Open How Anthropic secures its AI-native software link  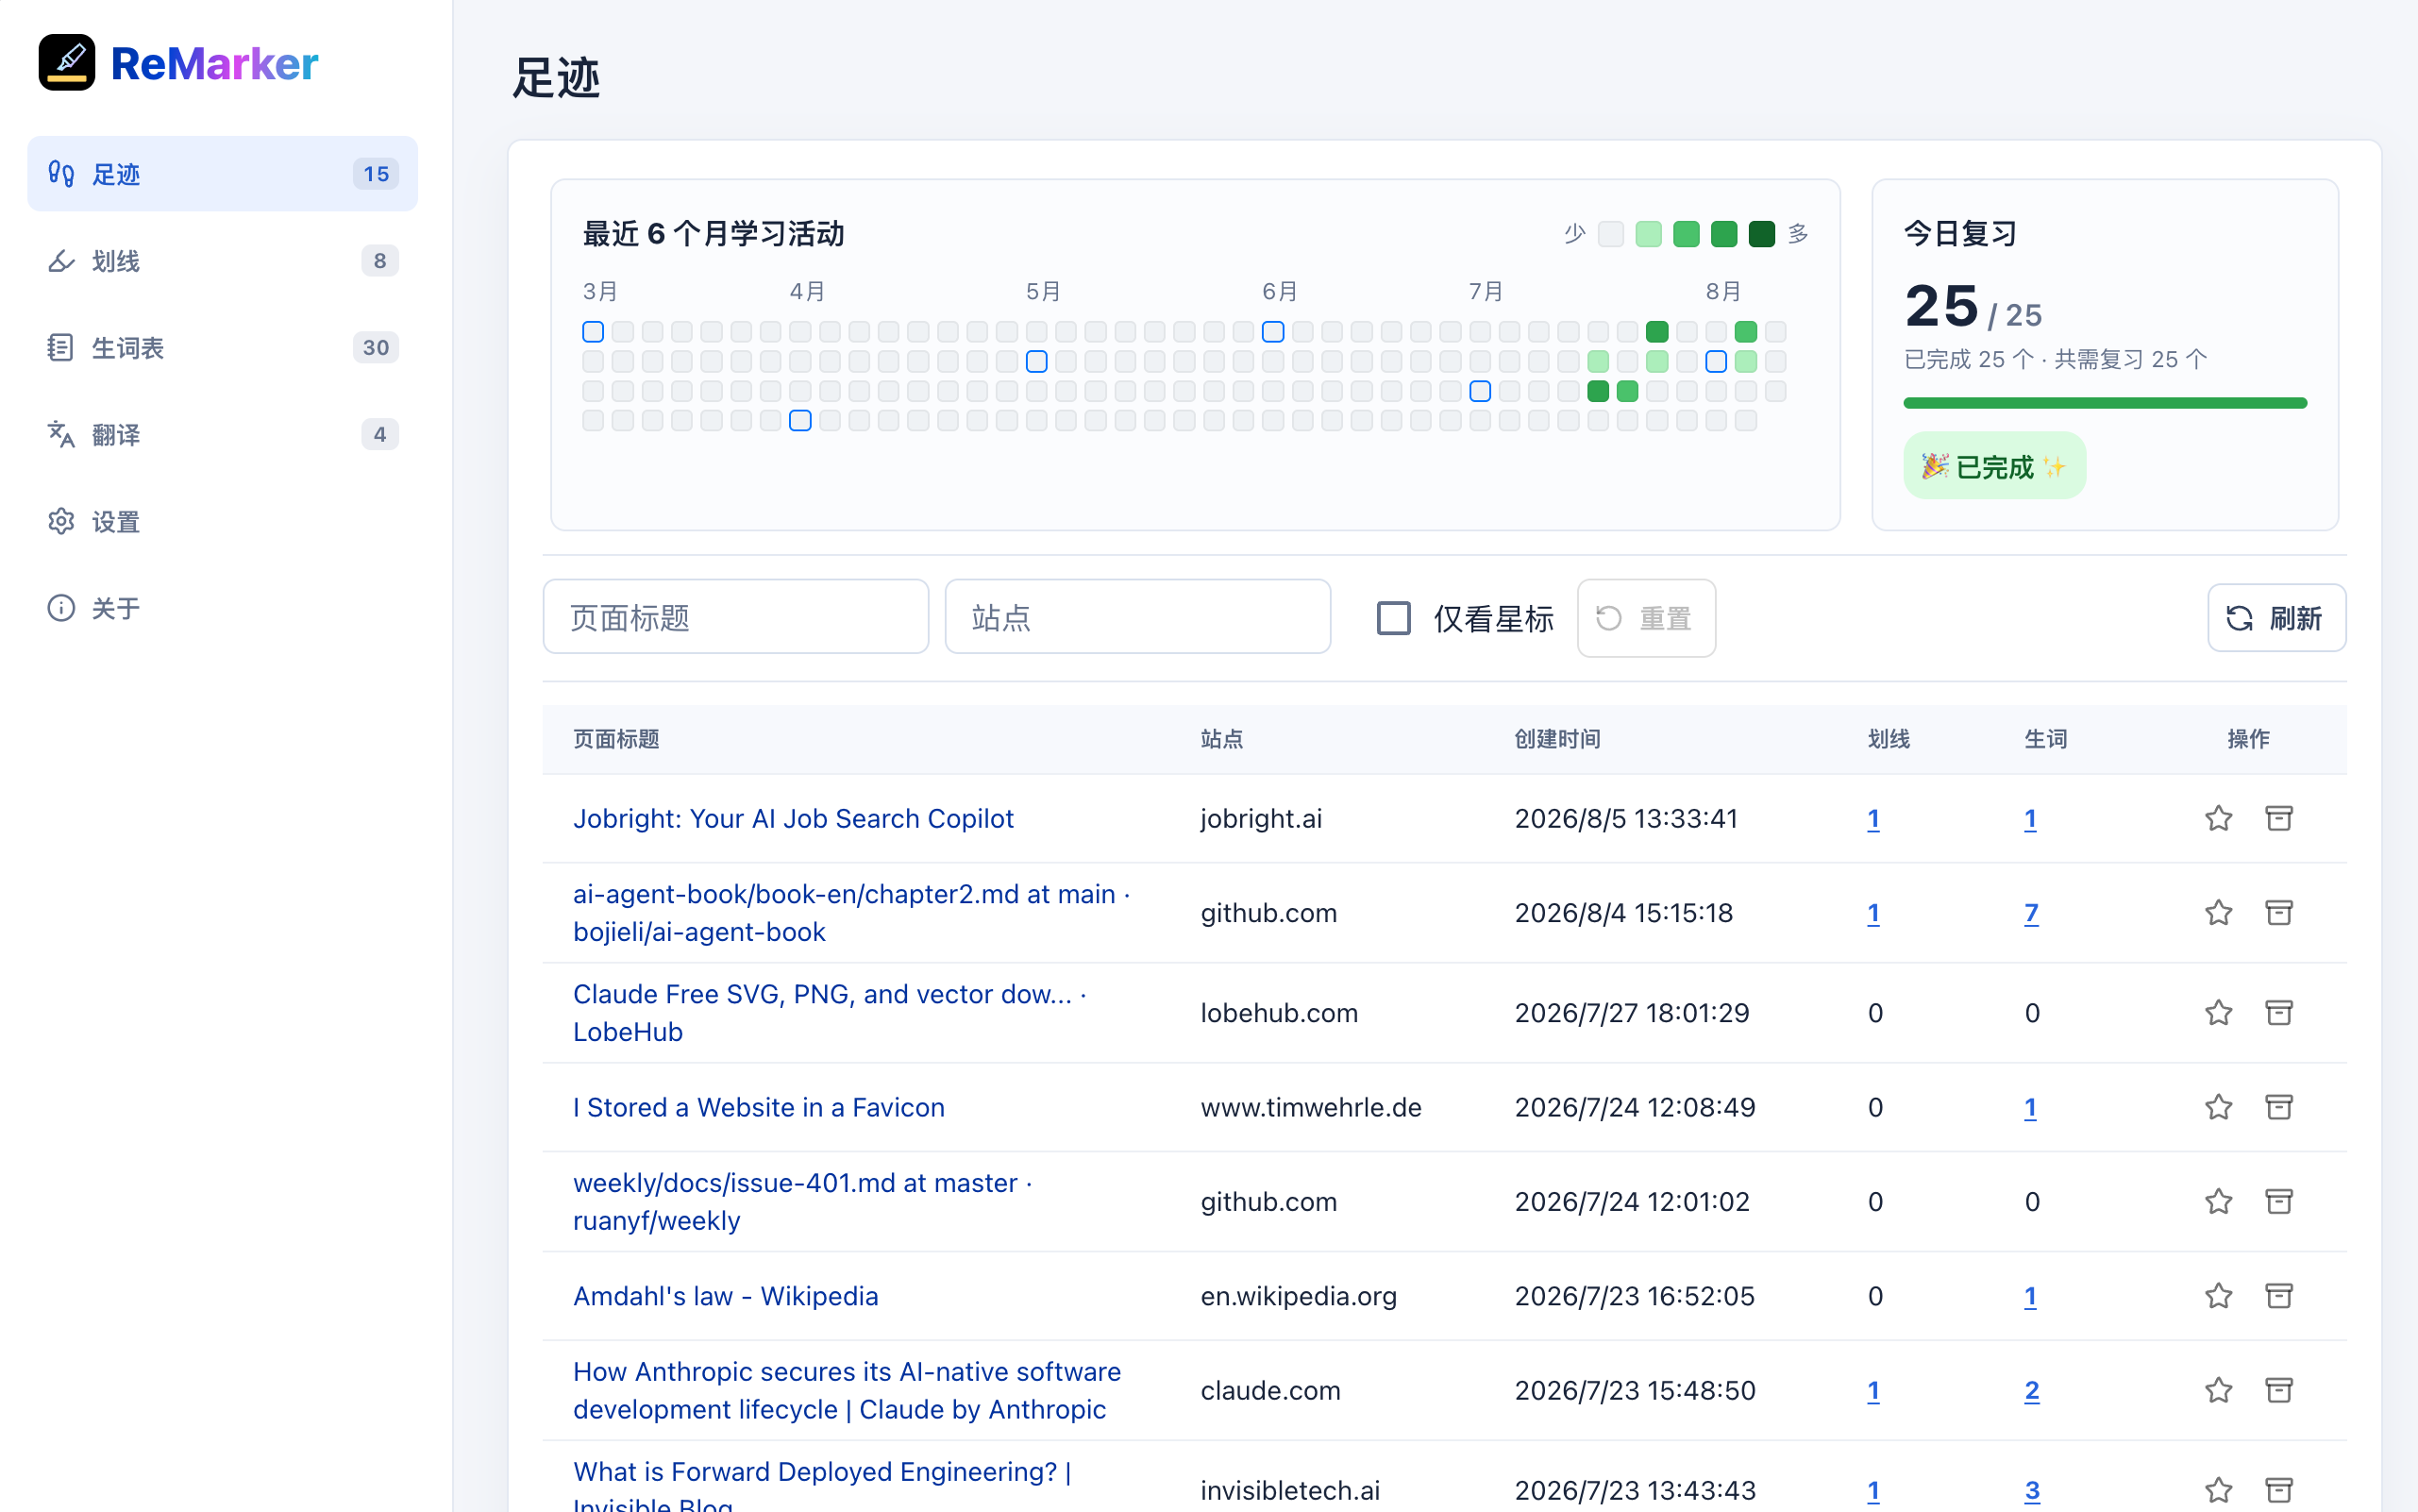point(846,1390)
